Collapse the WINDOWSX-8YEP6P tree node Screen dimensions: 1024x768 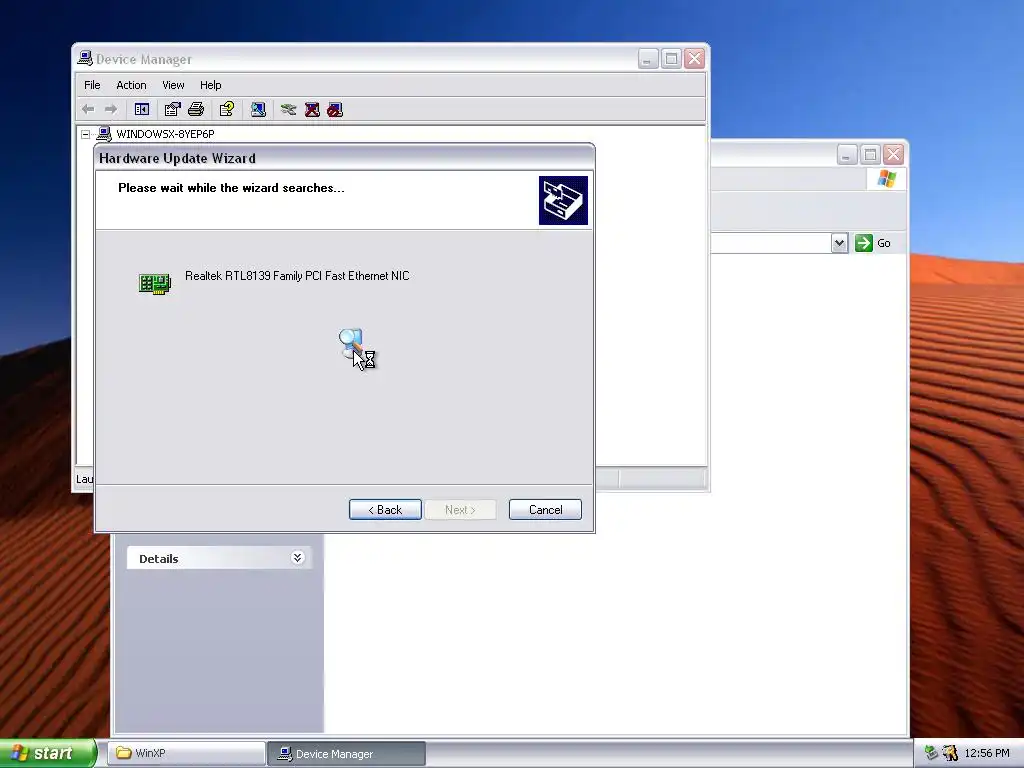point(86,134)
